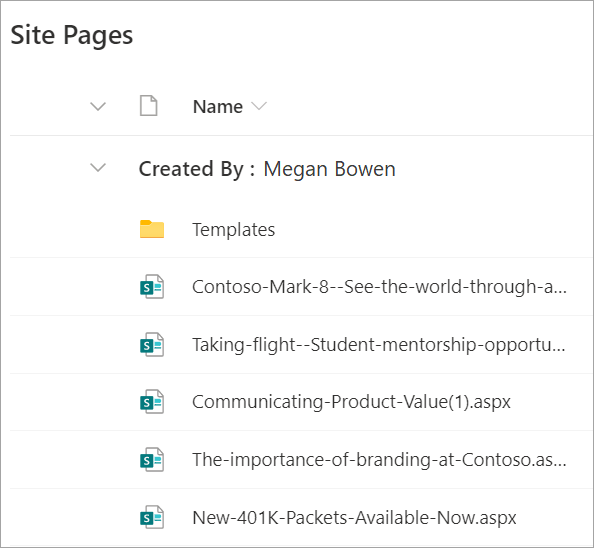Viewport: 594px width, 548px height.
Task: Open the Templates folder
Action: [x=234, y=230]
